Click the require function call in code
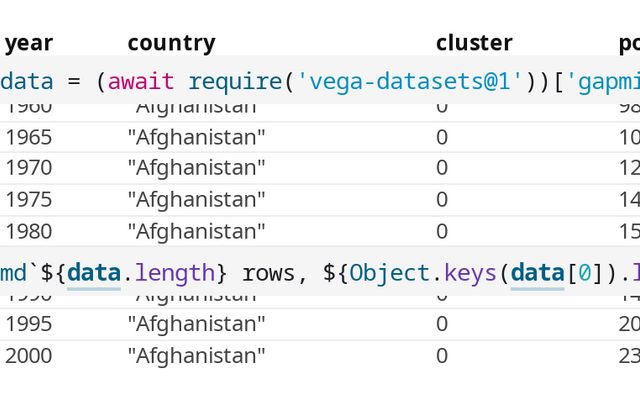 click(x=234, y=81)
